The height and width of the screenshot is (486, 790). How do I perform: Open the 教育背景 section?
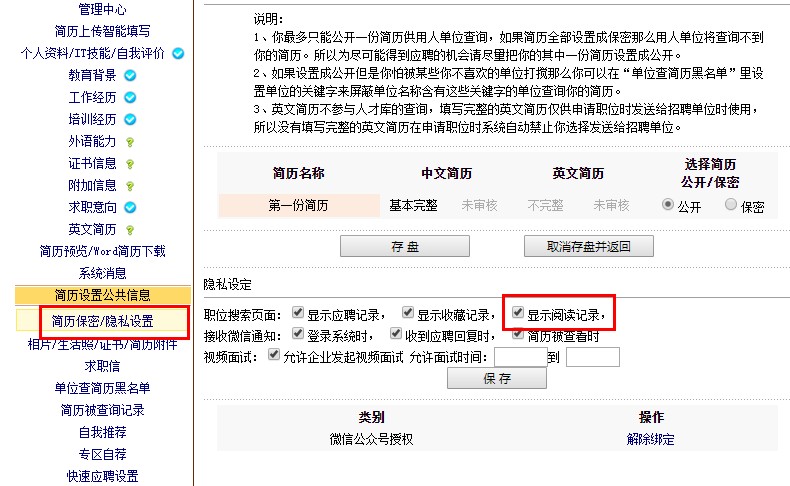point(92,76)
